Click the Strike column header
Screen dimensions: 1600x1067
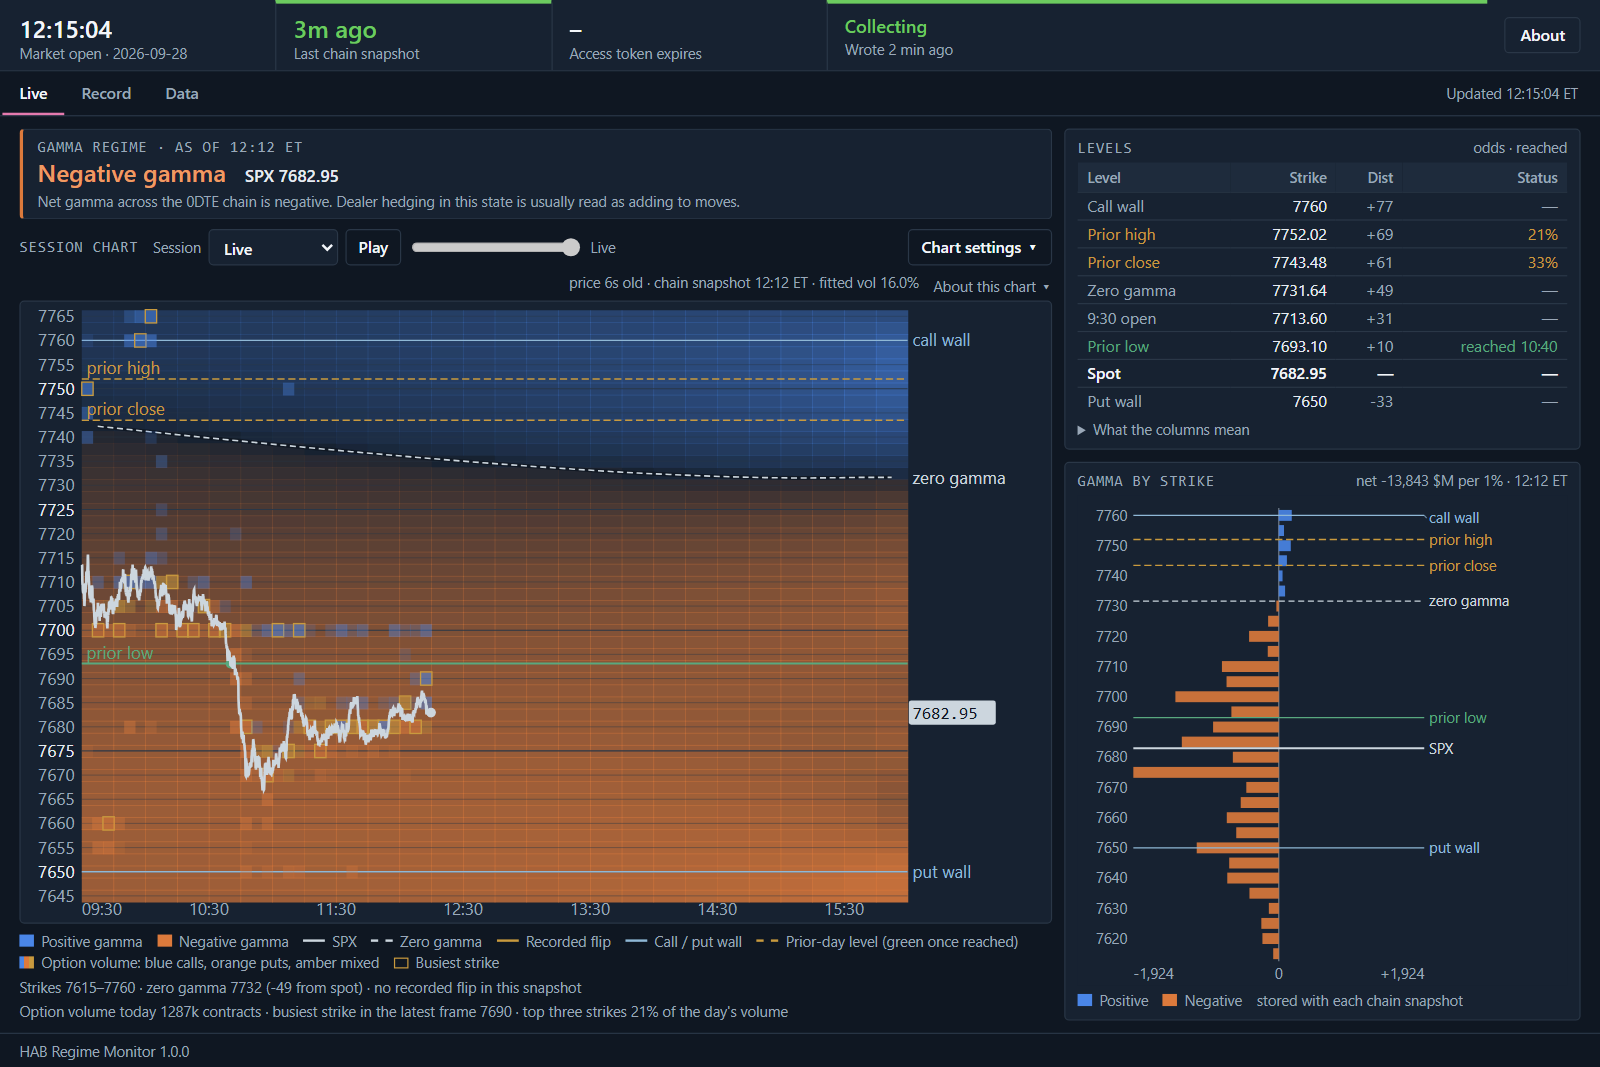point(1307,178)
